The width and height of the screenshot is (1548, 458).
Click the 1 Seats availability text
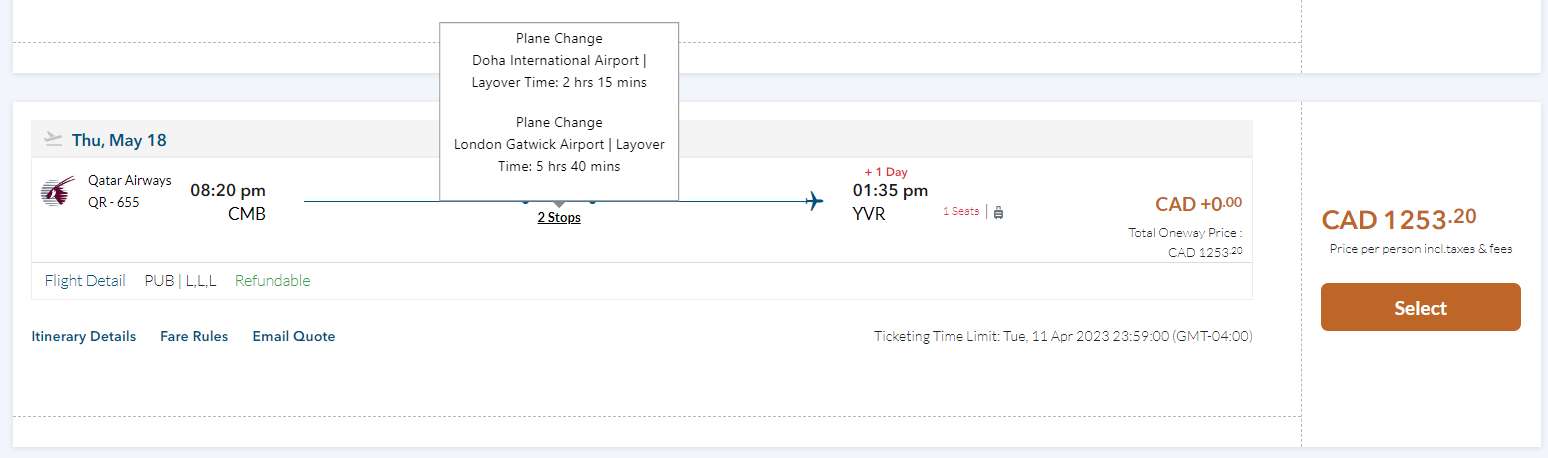tap(961, 212)
